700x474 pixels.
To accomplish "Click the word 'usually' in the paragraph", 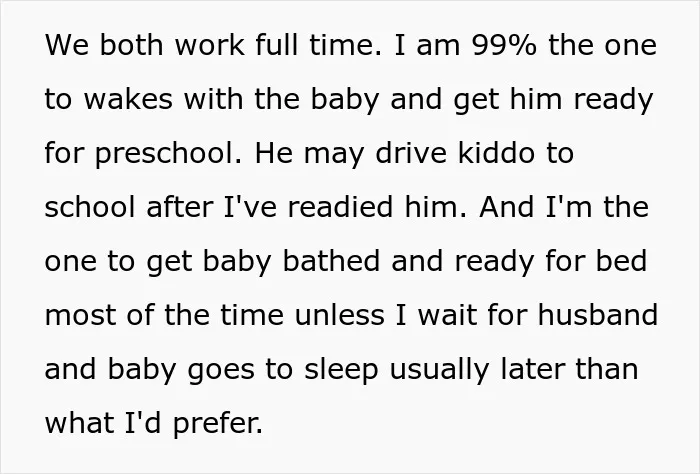I will [439, 370].
